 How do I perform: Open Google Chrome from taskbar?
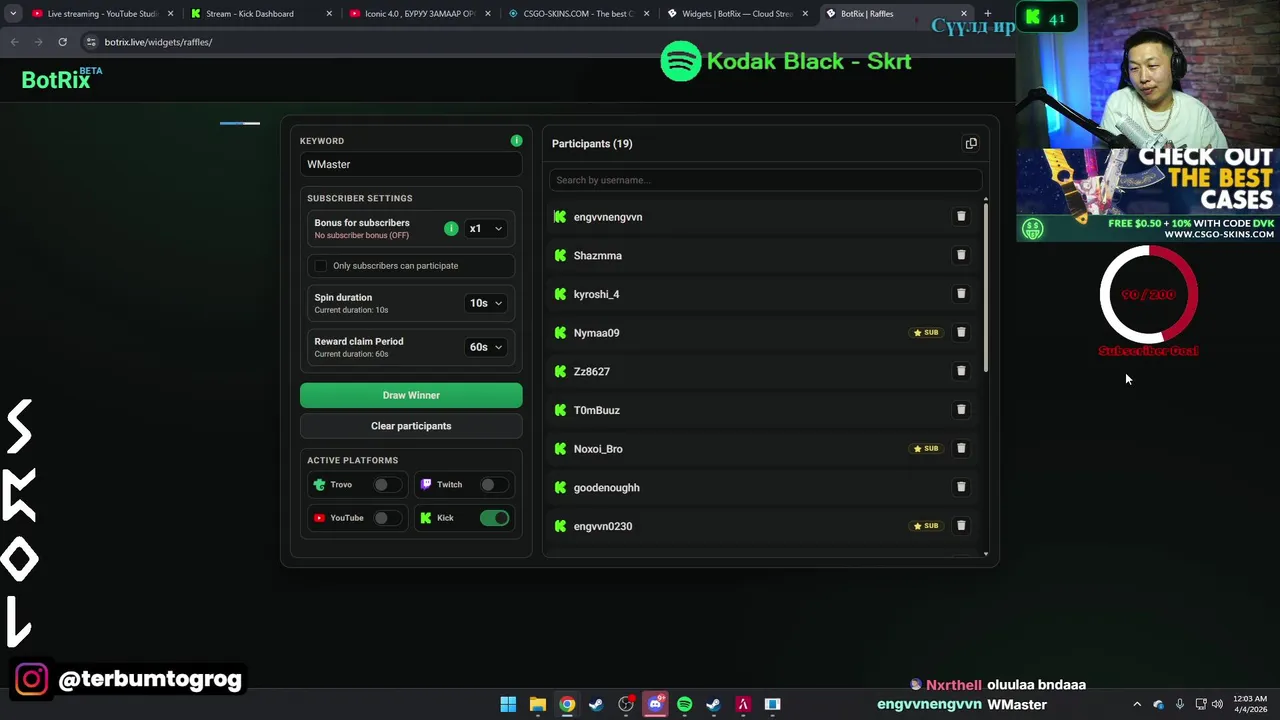[567, 704]
